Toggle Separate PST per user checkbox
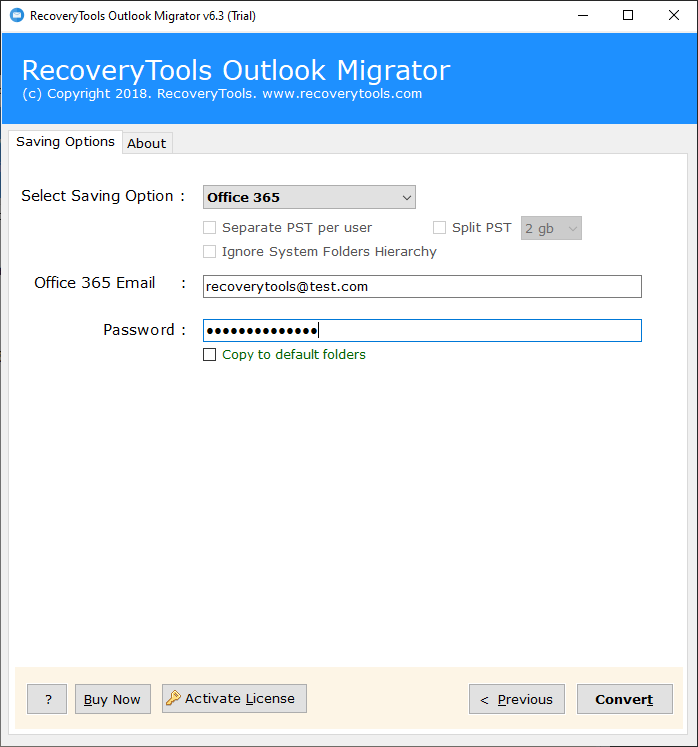This screenshot has height=747, width=698. tap(210, 228)
